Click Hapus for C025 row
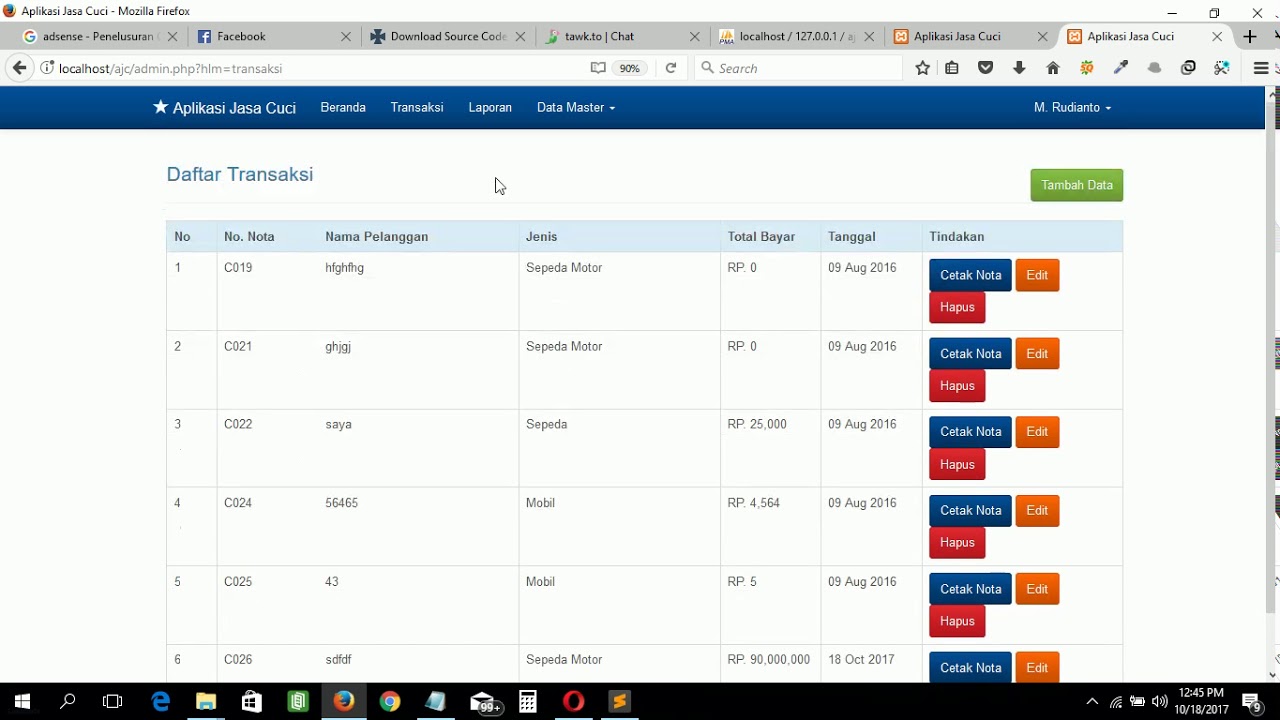This screenshot has height=720, width=1280. coord(957,621)
